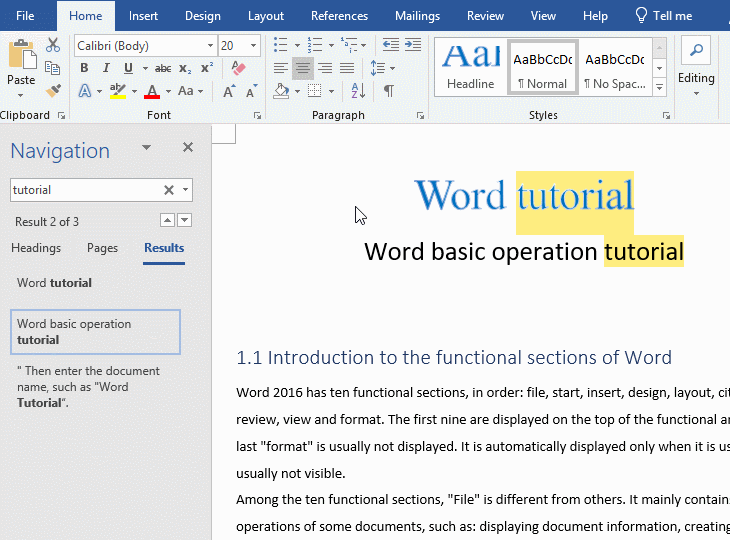Viewport: 730px width, 540px height.
Task: Click the Paste clipboard icon
Action: click(21, 55)
